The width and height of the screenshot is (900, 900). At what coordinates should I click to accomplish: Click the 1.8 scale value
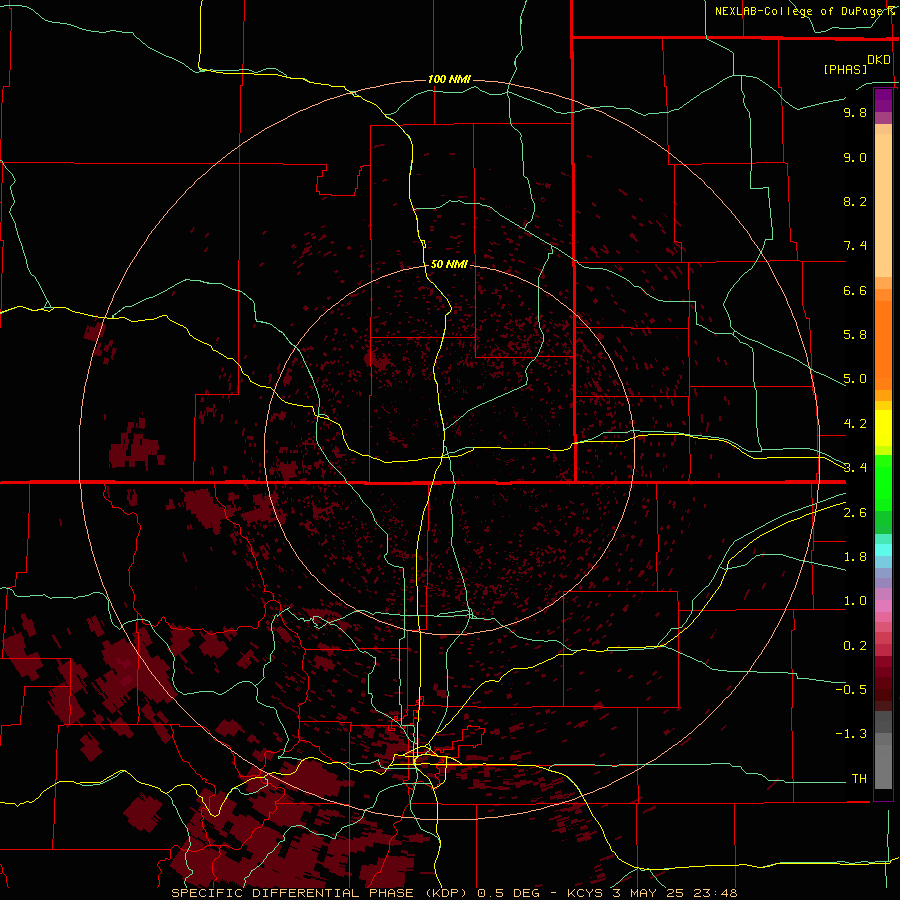click(855, 557)
